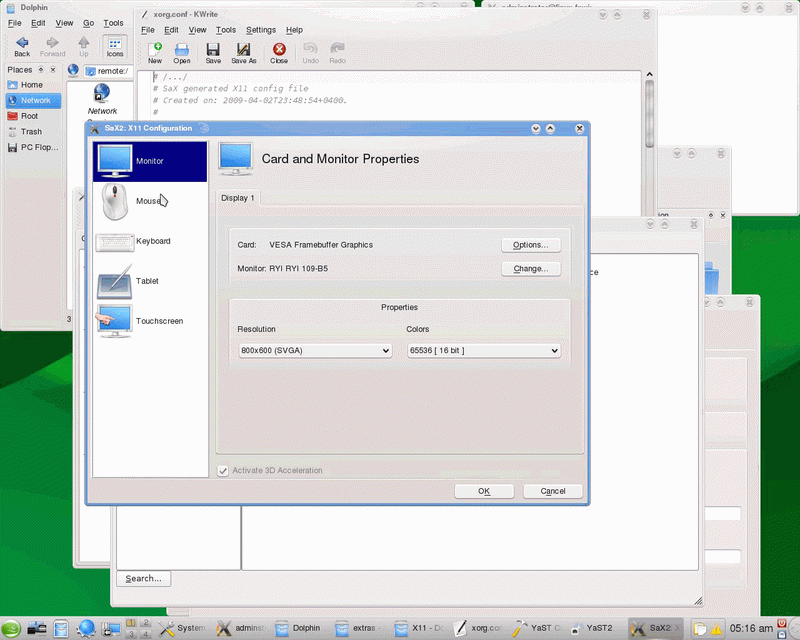Select PC Floppy in Dolphin Places
Screen dimensions: 800x640
click(33, 147)
